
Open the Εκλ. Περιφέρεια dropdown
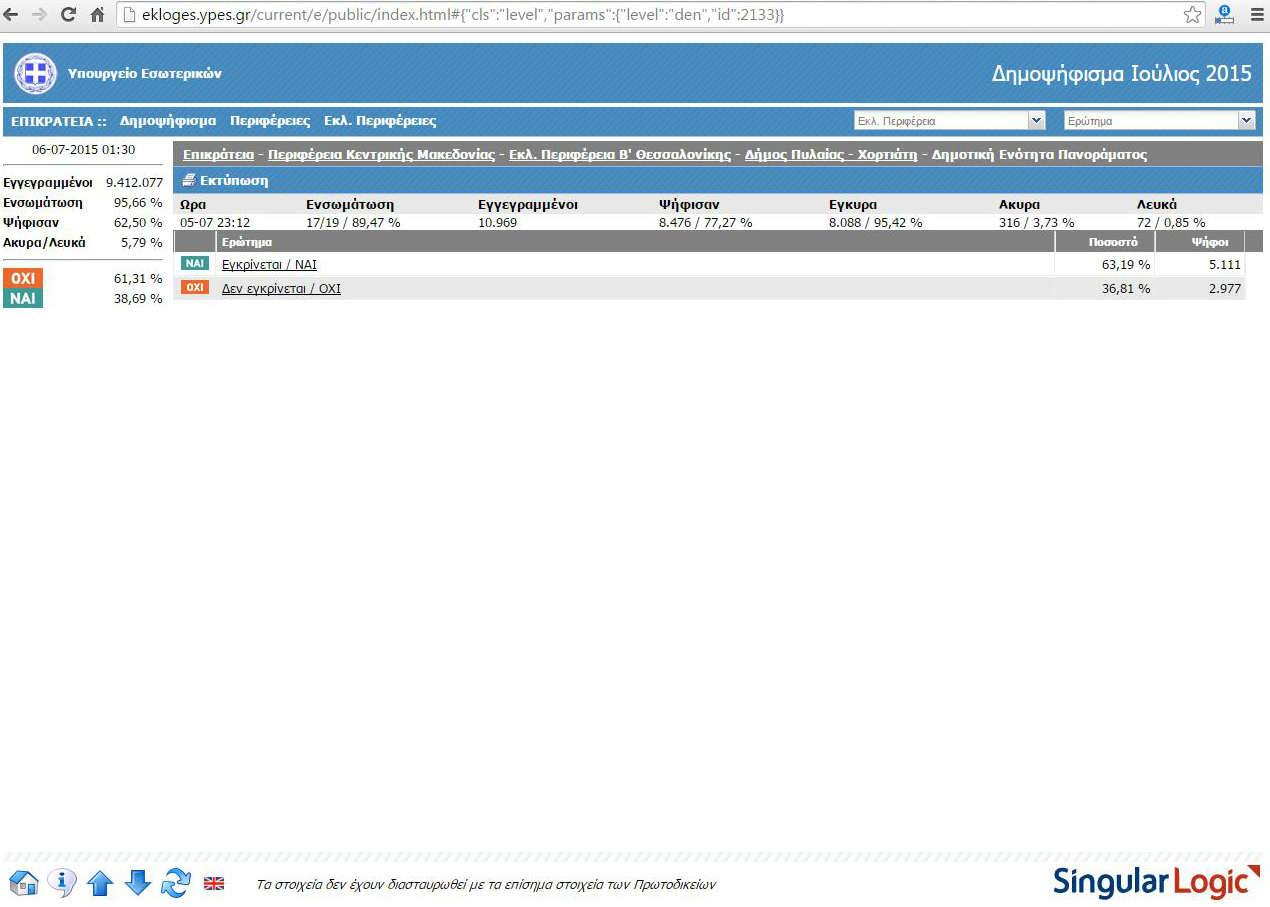pyautogui.click(x=949, y=120)
